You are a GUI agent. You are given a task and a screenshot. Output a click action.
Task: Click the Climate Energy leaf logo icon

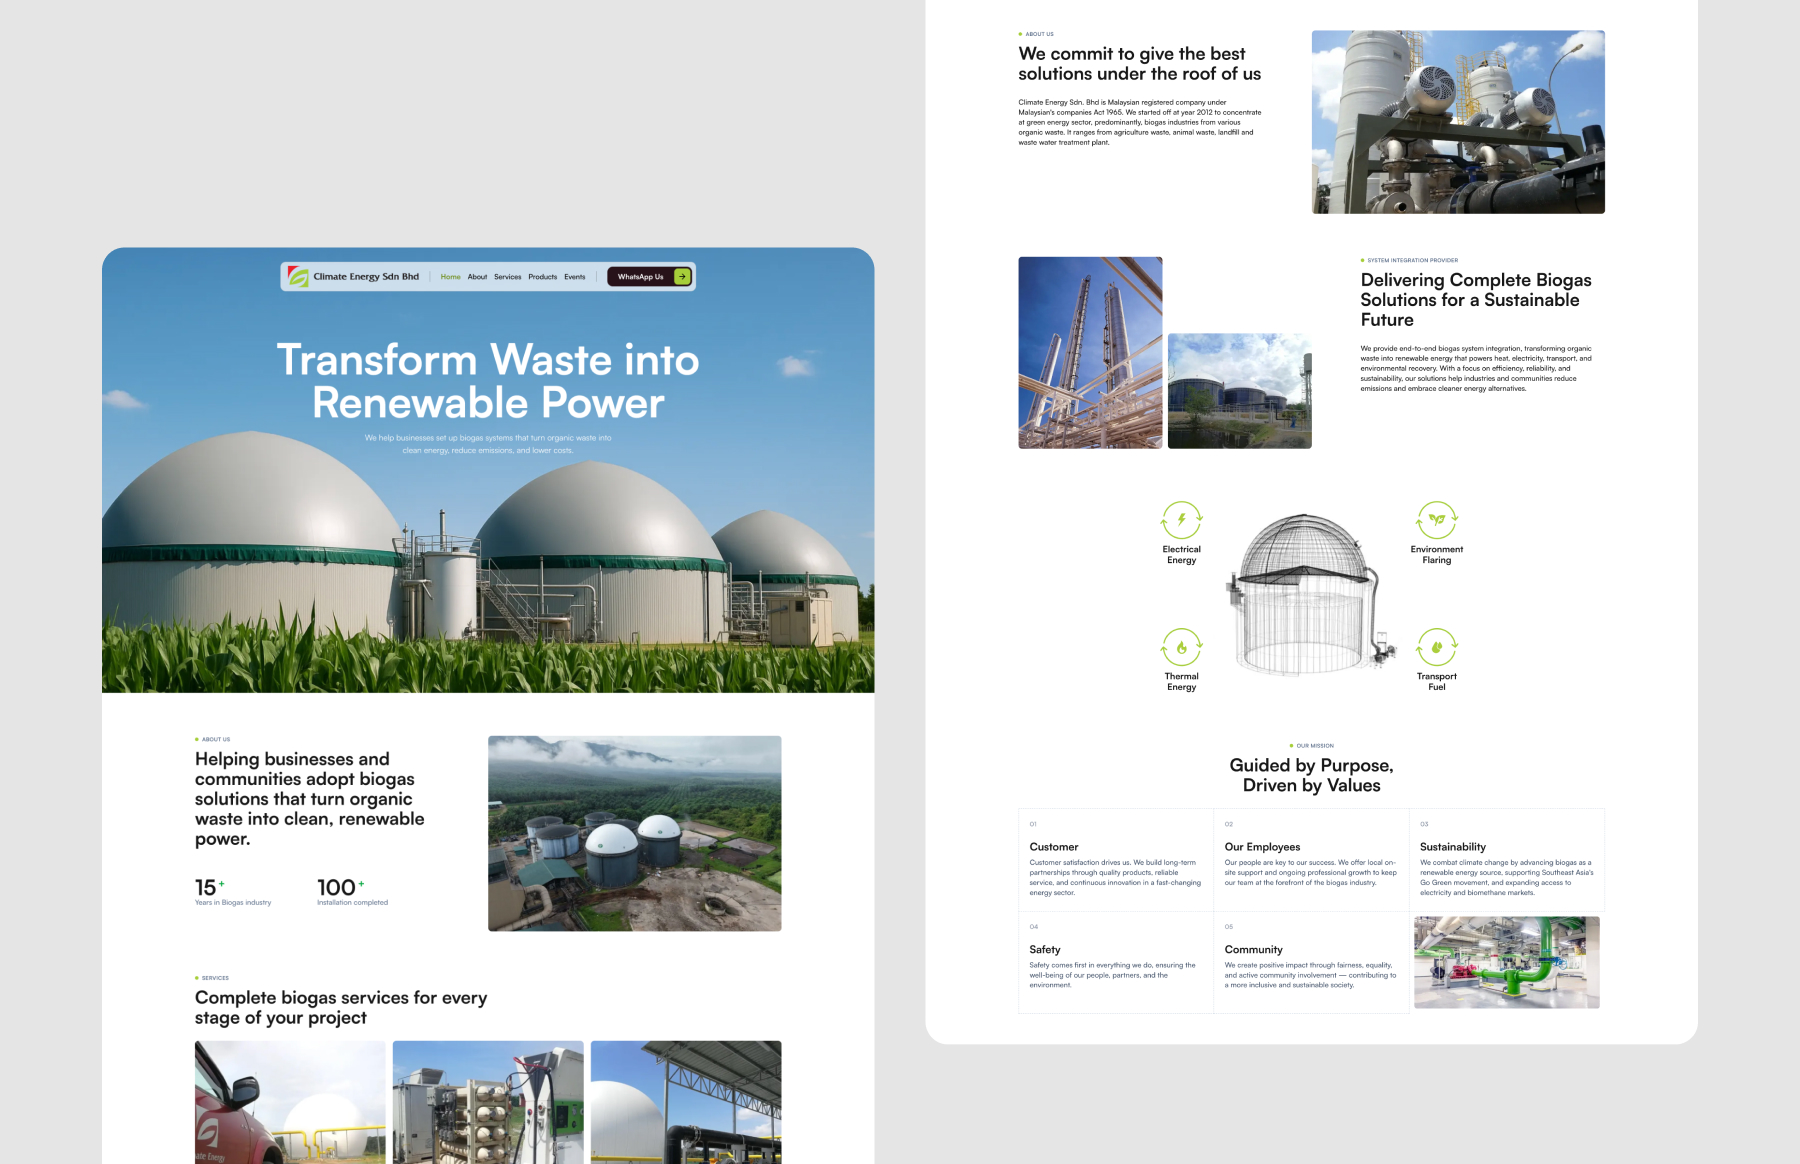298,277
